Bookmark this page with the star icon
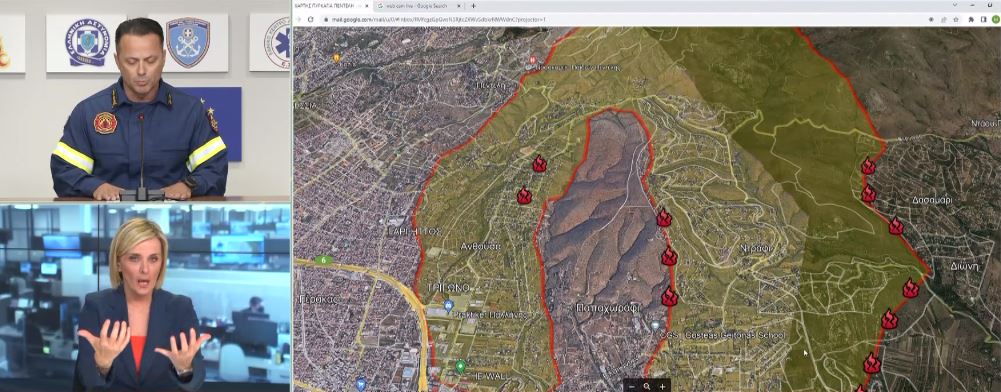The image size is (1001, 392). pyautogui.click(x=956, y=19)
